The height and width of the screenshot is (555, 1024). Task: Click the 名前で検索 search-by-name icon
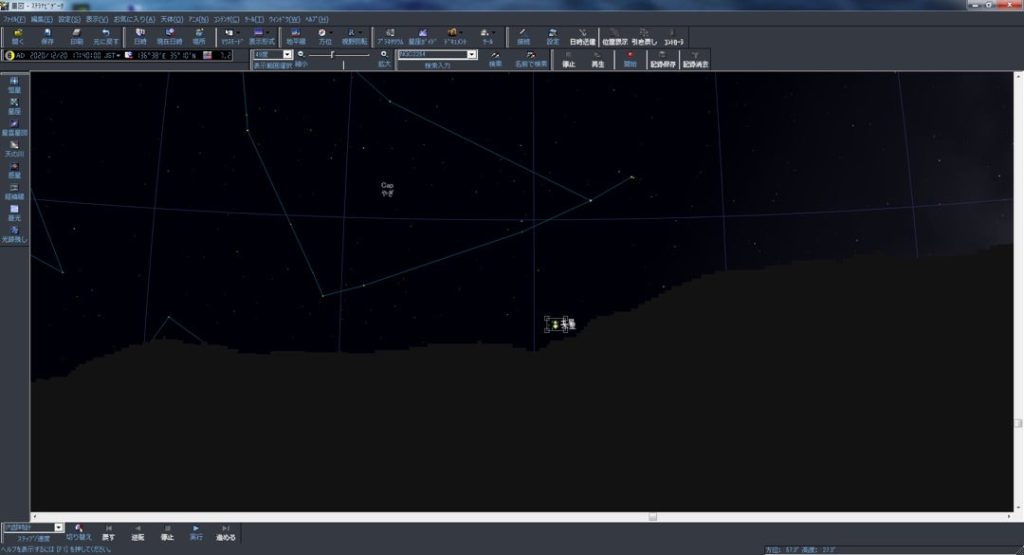[530, 59]
